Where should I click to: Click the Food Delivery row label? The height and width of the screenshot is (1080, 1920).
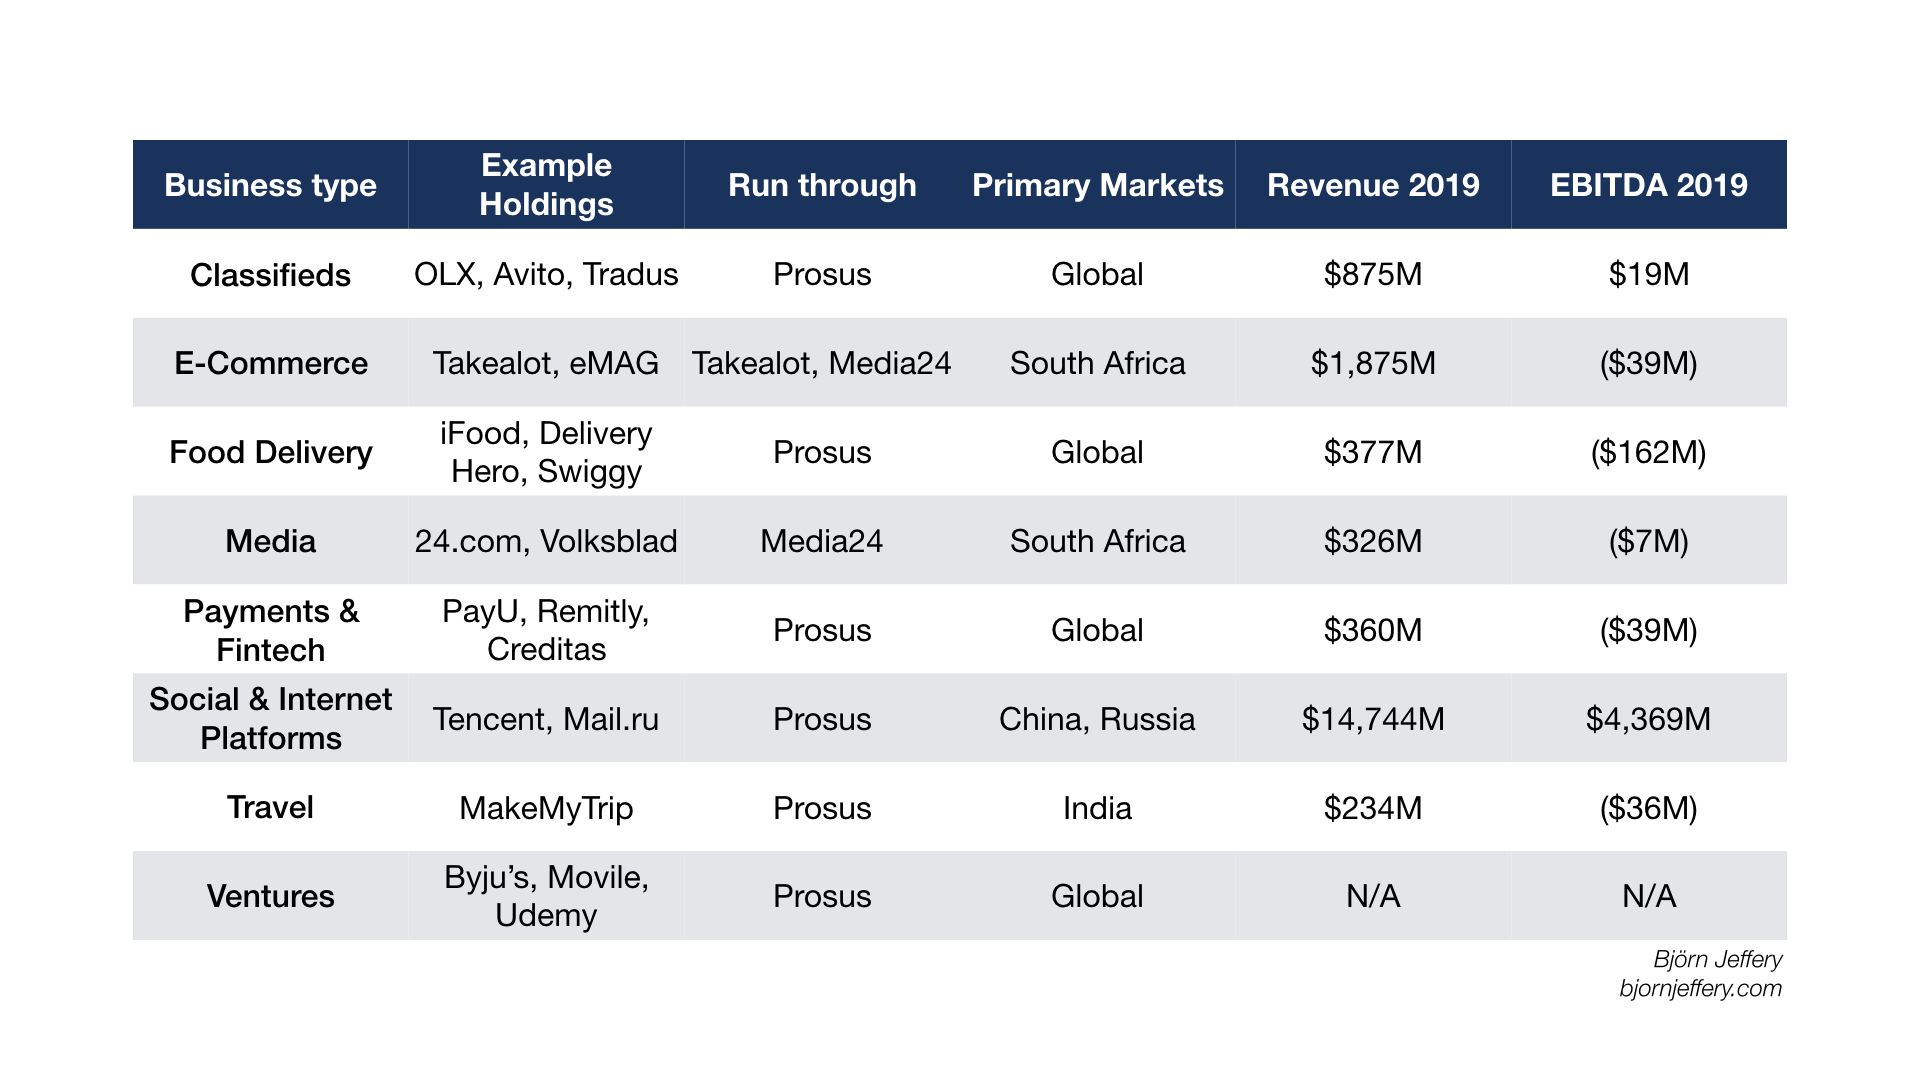pyautogui.click(x=270, y=452)
